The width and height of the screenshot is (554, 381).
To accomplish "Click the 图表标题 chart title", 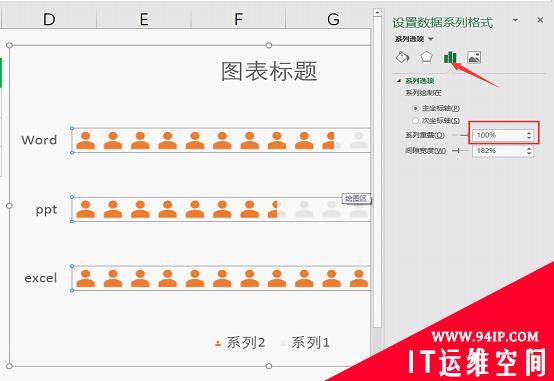I will 269,71.
